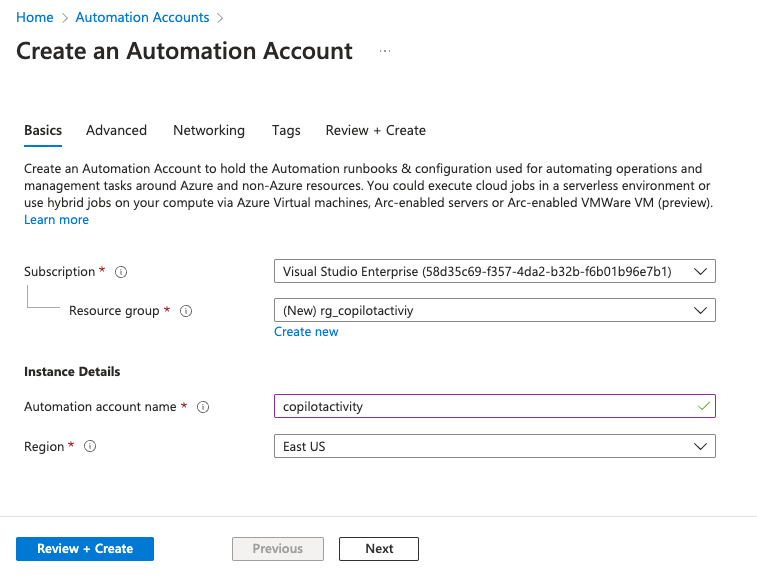Navigate to Home in the breadcrumb
This screenshot has height=577, width=757.
pos(34,17)
